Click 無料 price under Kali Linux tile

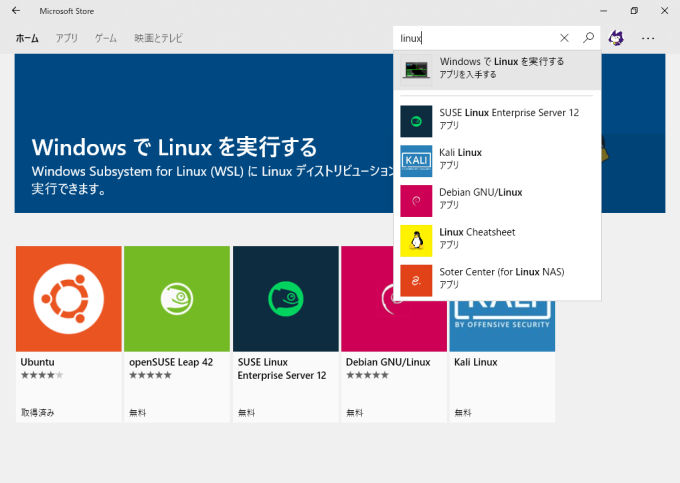coord(463,413)
